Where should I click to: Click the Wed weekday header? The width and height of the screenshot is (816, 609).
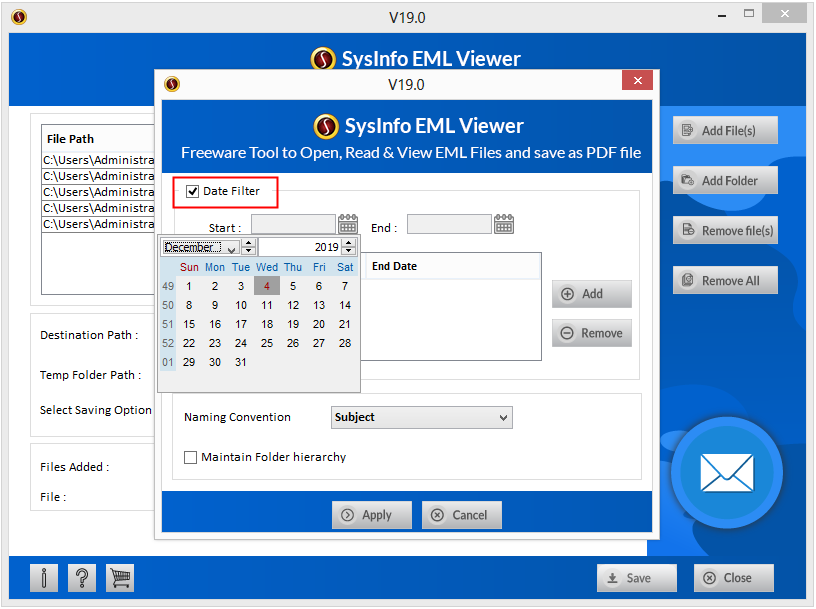pyautogui.click(x=267, y=267)
